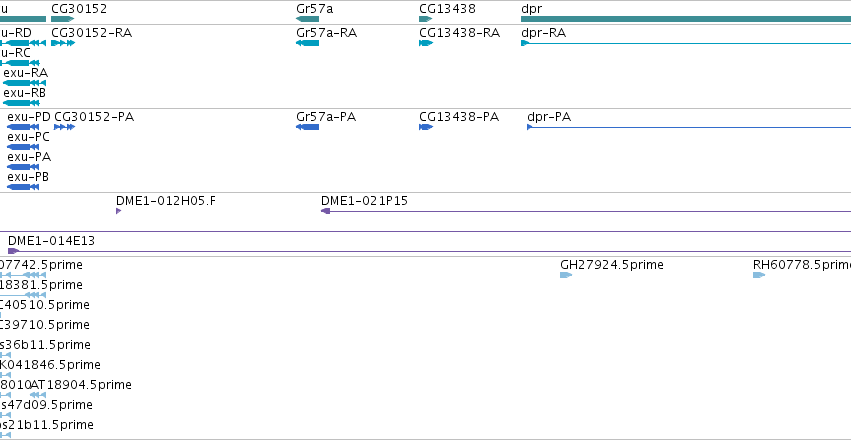The height and width of the screenshot is (440, 851).
Task: Click the CG30152-PA protein label
Action: pyautogui.click(x=94, y=117)
